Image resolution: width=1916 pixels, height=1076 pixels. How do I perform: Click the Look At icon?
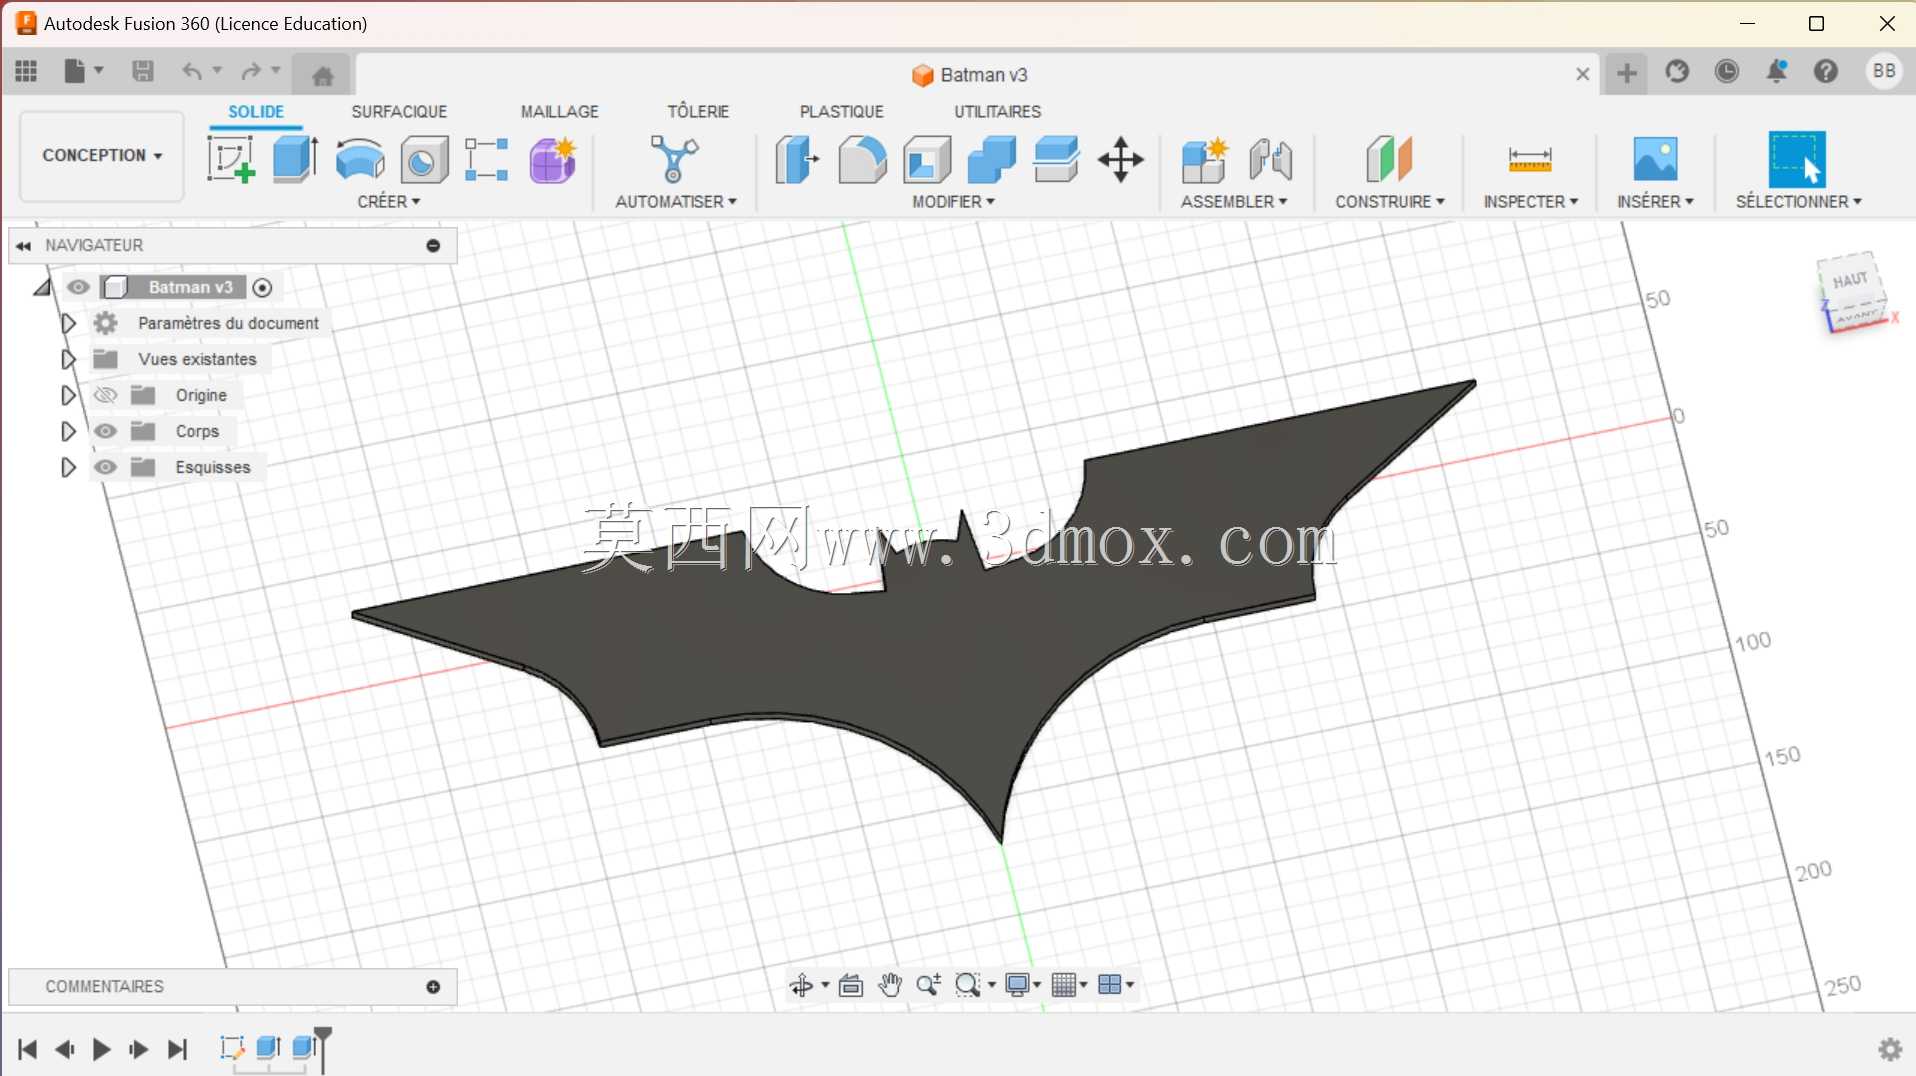pyautogui.click(x=851, y=986)
